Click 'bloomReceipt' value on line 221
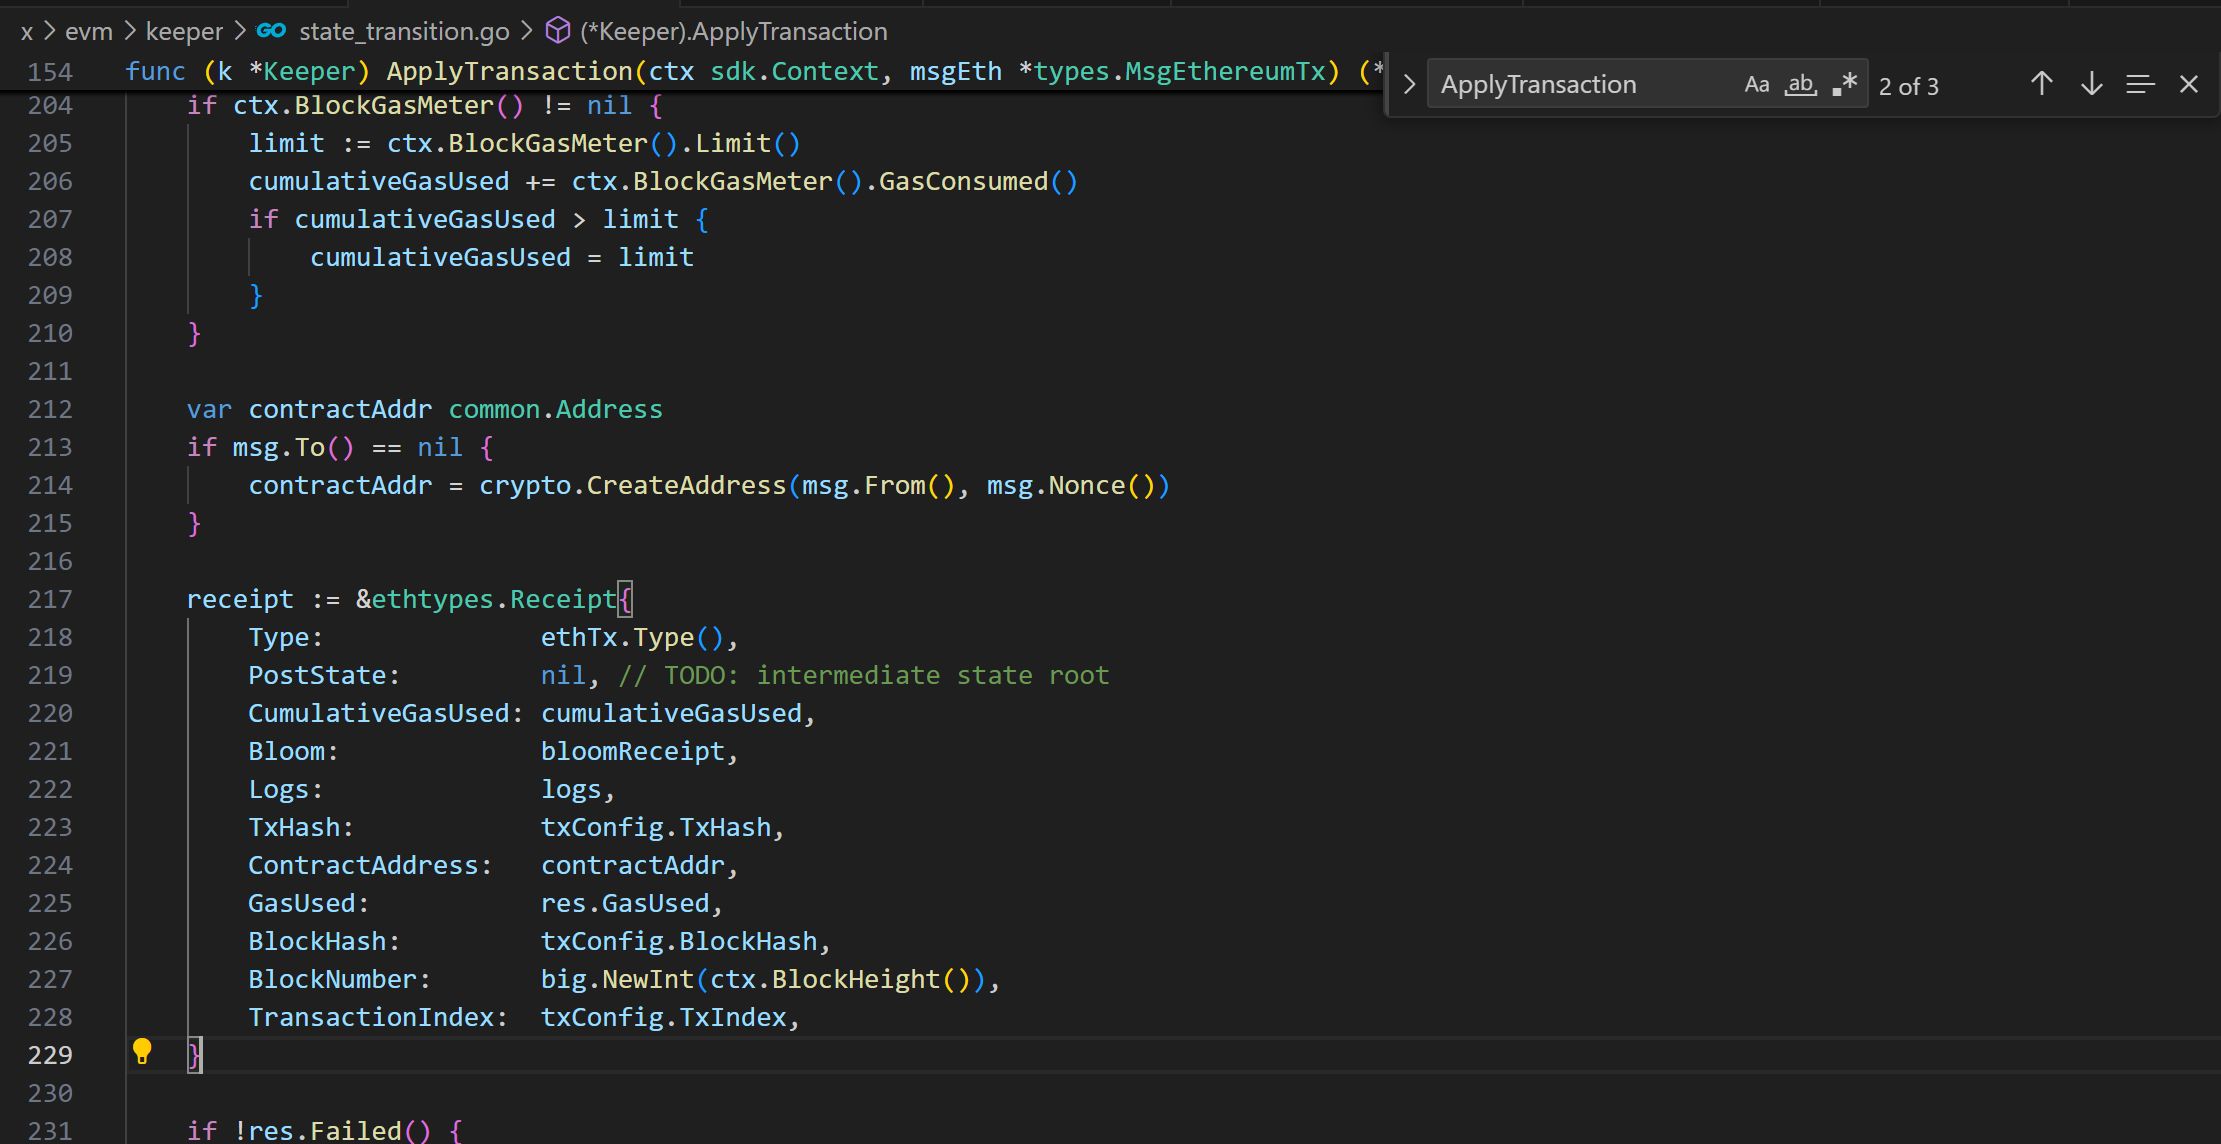This screenshot has width=2221, height=1144. click(x=632, y=751)
